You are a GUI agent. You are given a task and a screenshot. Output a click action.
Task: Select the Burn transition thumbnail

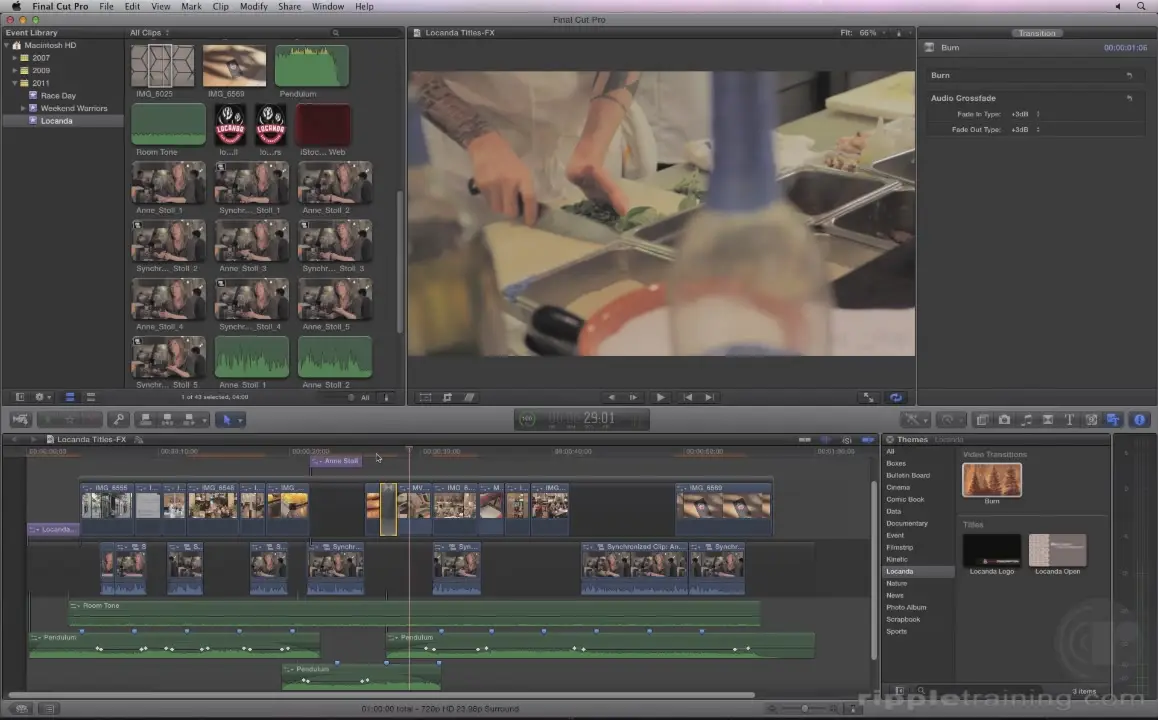click(x=991, y=480)
